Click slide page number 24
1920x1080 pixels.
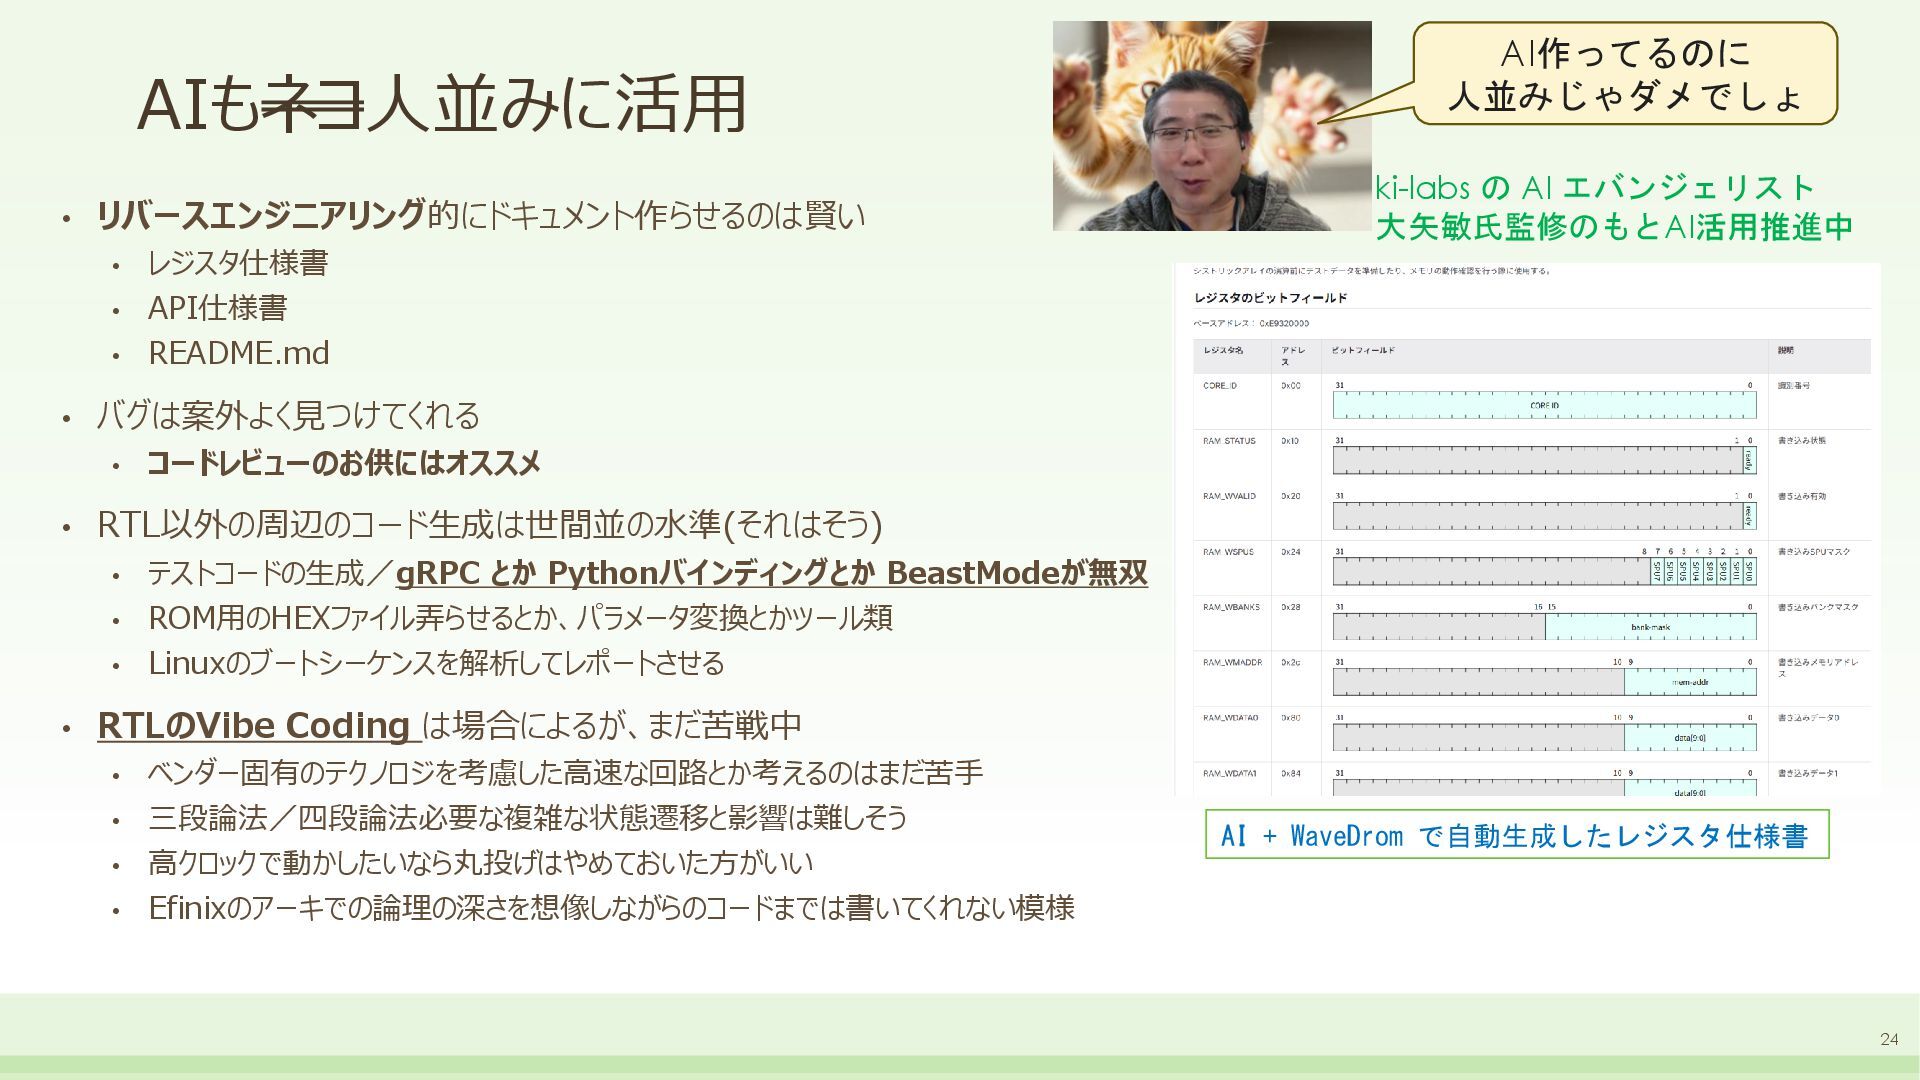click(x=1888, y=1039)
